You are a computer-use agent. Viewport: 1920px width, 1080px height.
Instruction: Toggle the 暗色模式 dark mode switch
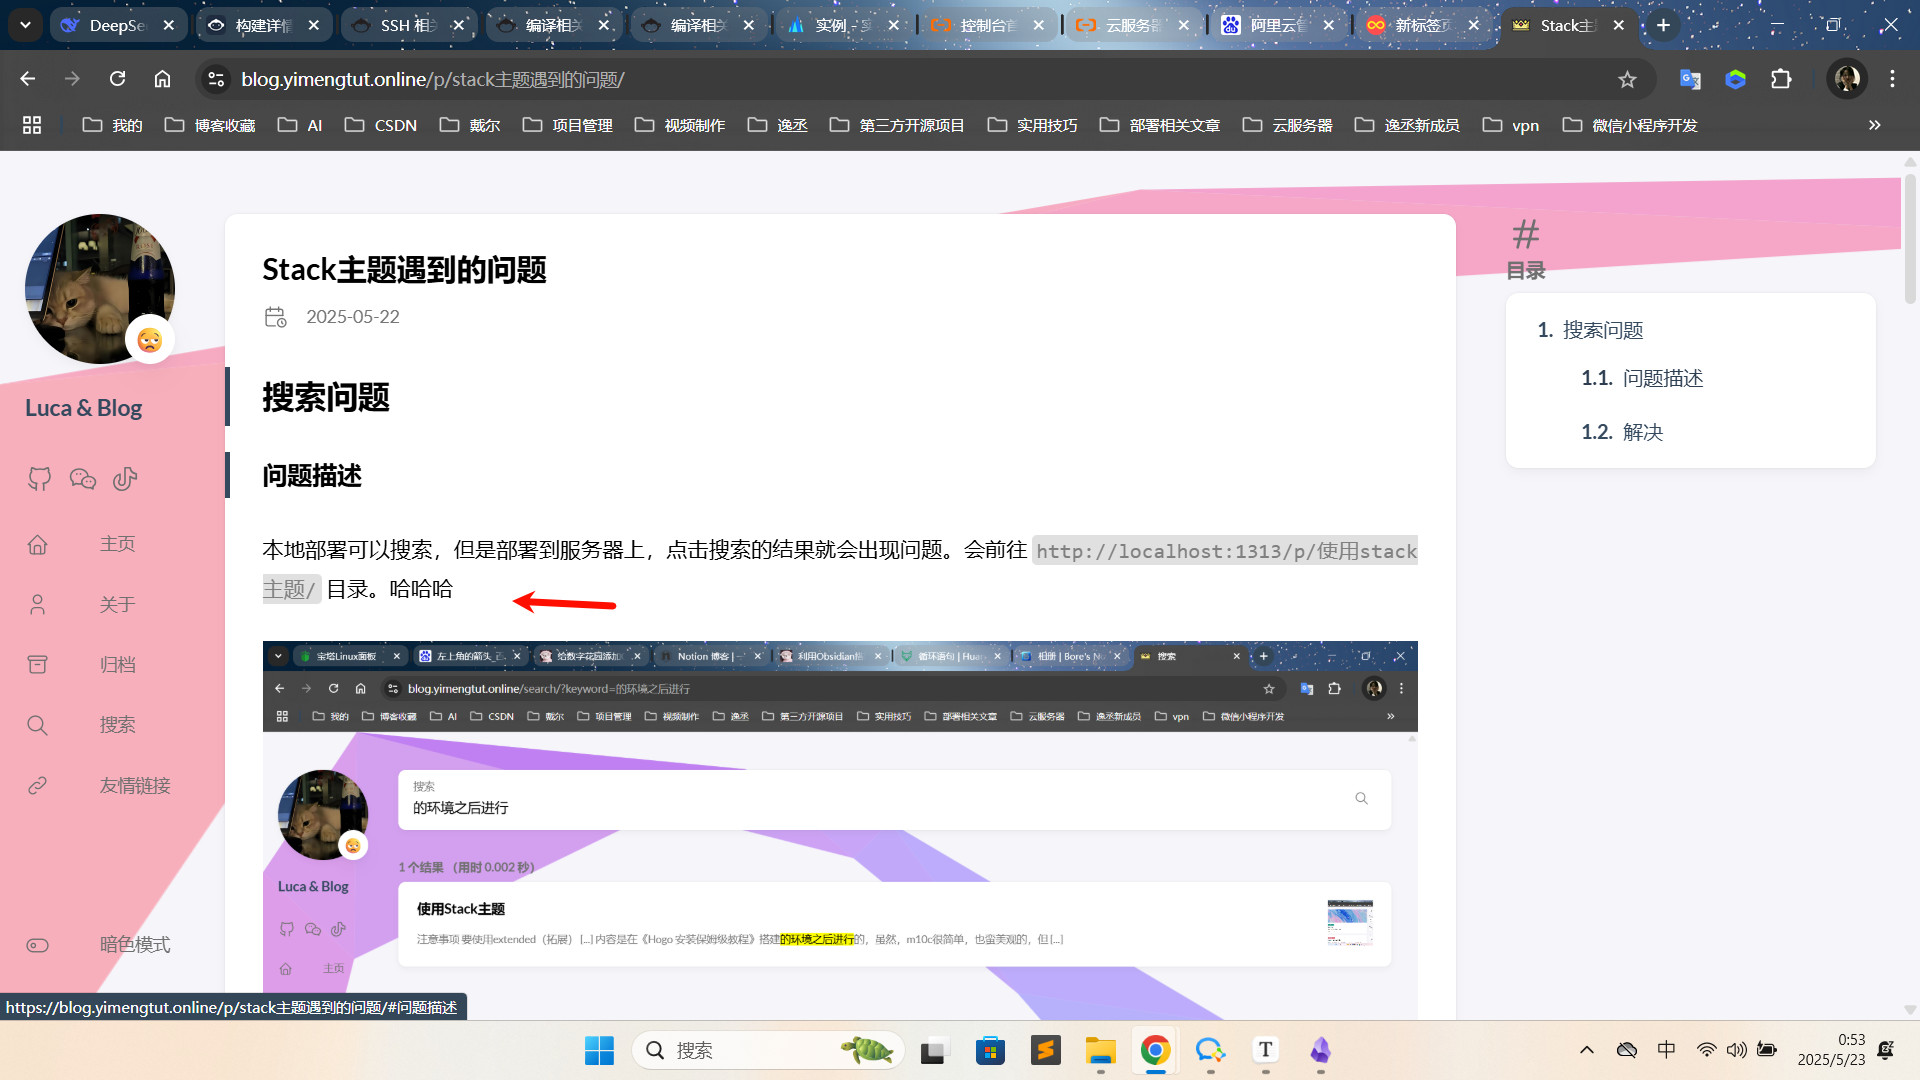click(38, 945)
